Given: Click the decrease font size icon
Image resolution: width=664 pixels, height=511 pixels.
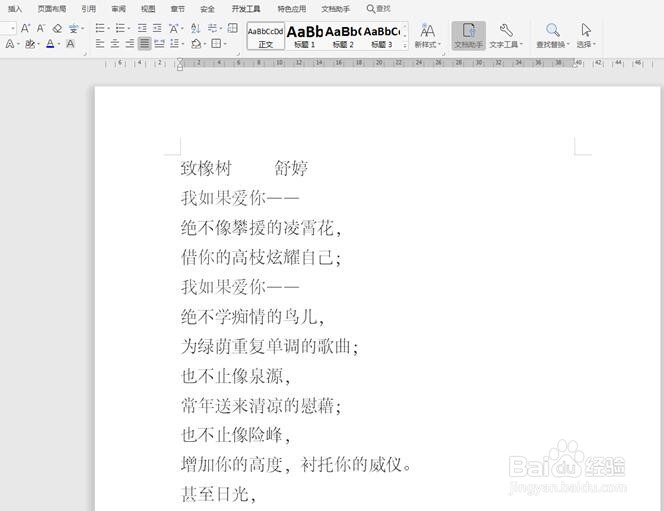Looking at the screenshot, I should 41,28.
